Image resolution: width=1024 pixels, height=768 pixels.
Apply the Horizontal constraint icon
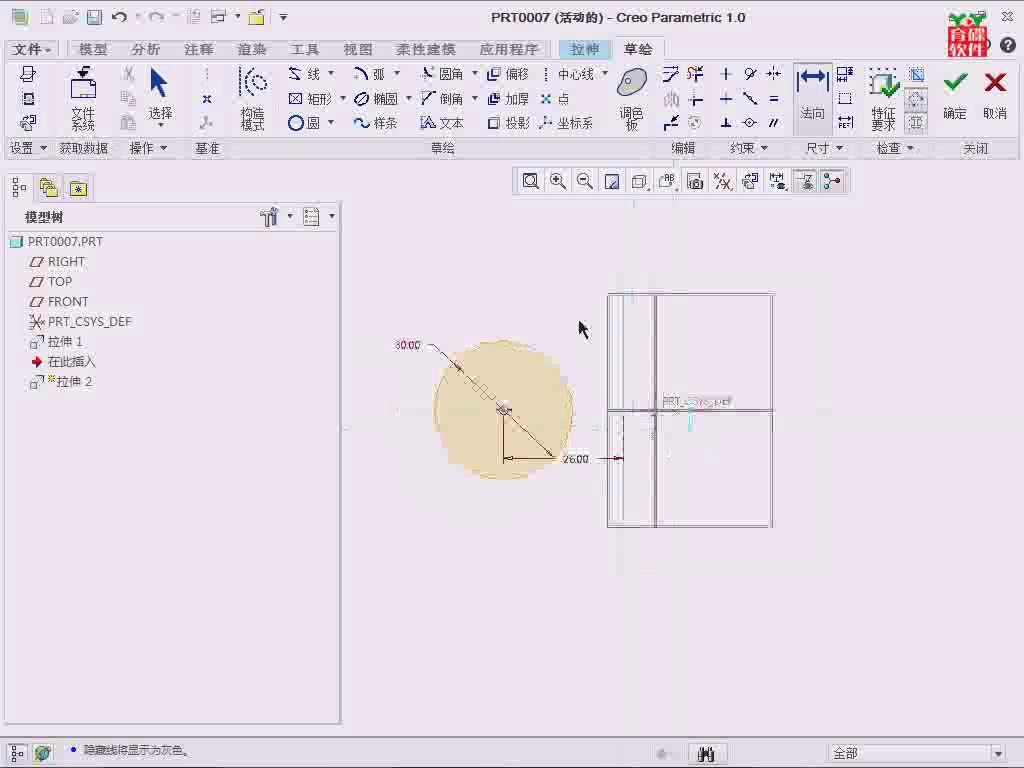click(726, 99)
